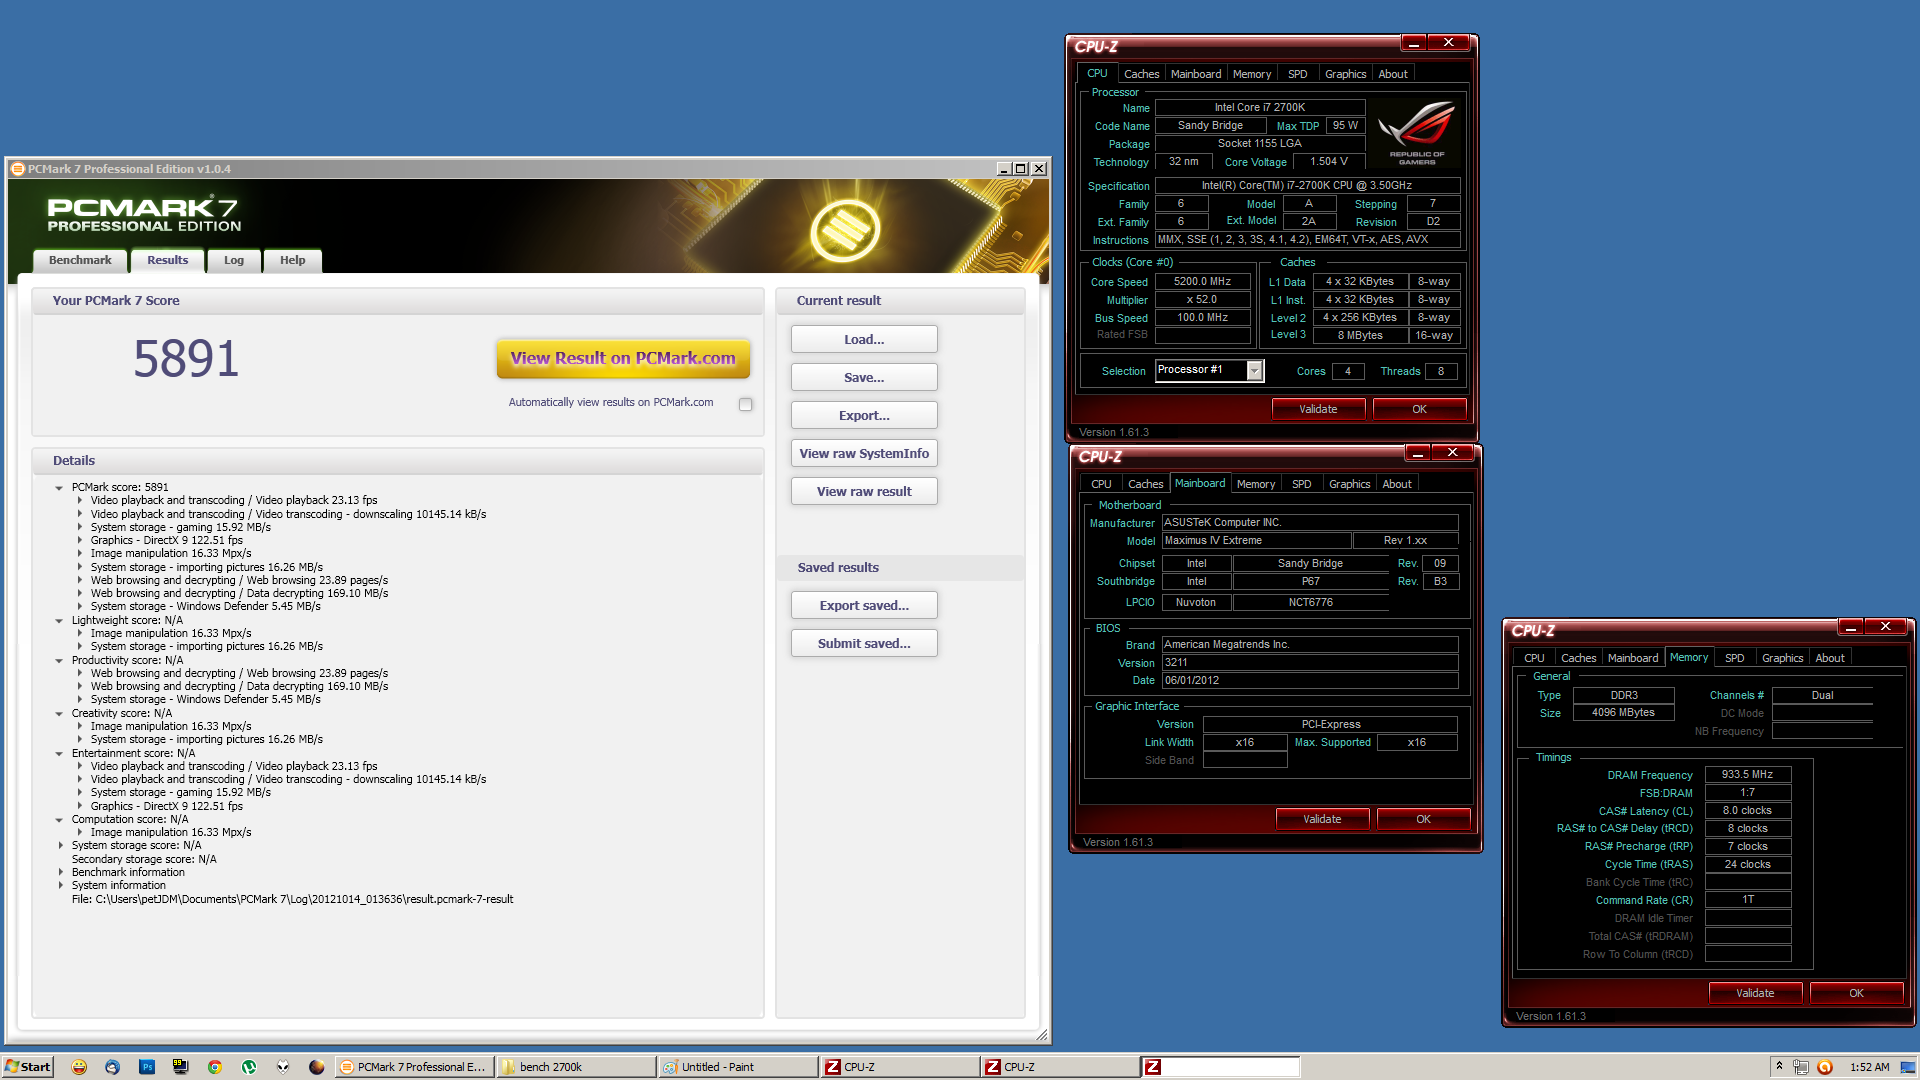This screenshot has width=1920, height=1080.
Task: Open the PCMark Help tab
Action: [x=292, y=260]
